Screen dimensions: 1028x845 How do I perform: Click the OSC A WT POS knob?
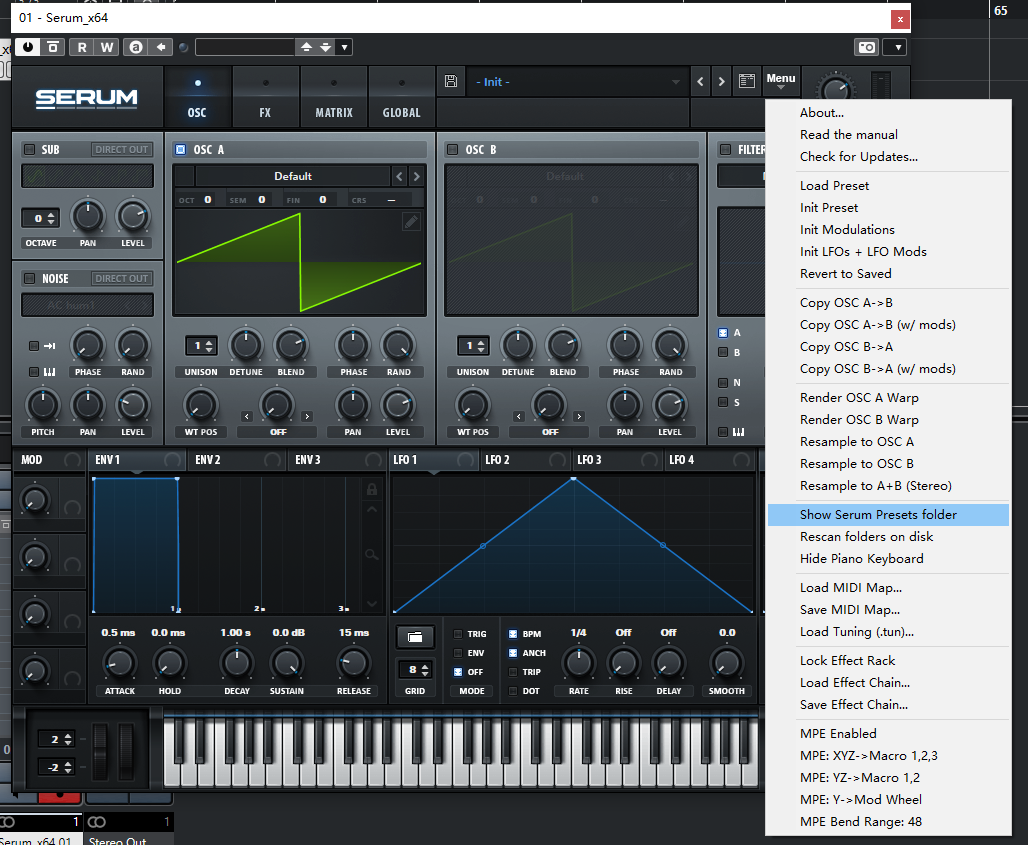[201, 405]
